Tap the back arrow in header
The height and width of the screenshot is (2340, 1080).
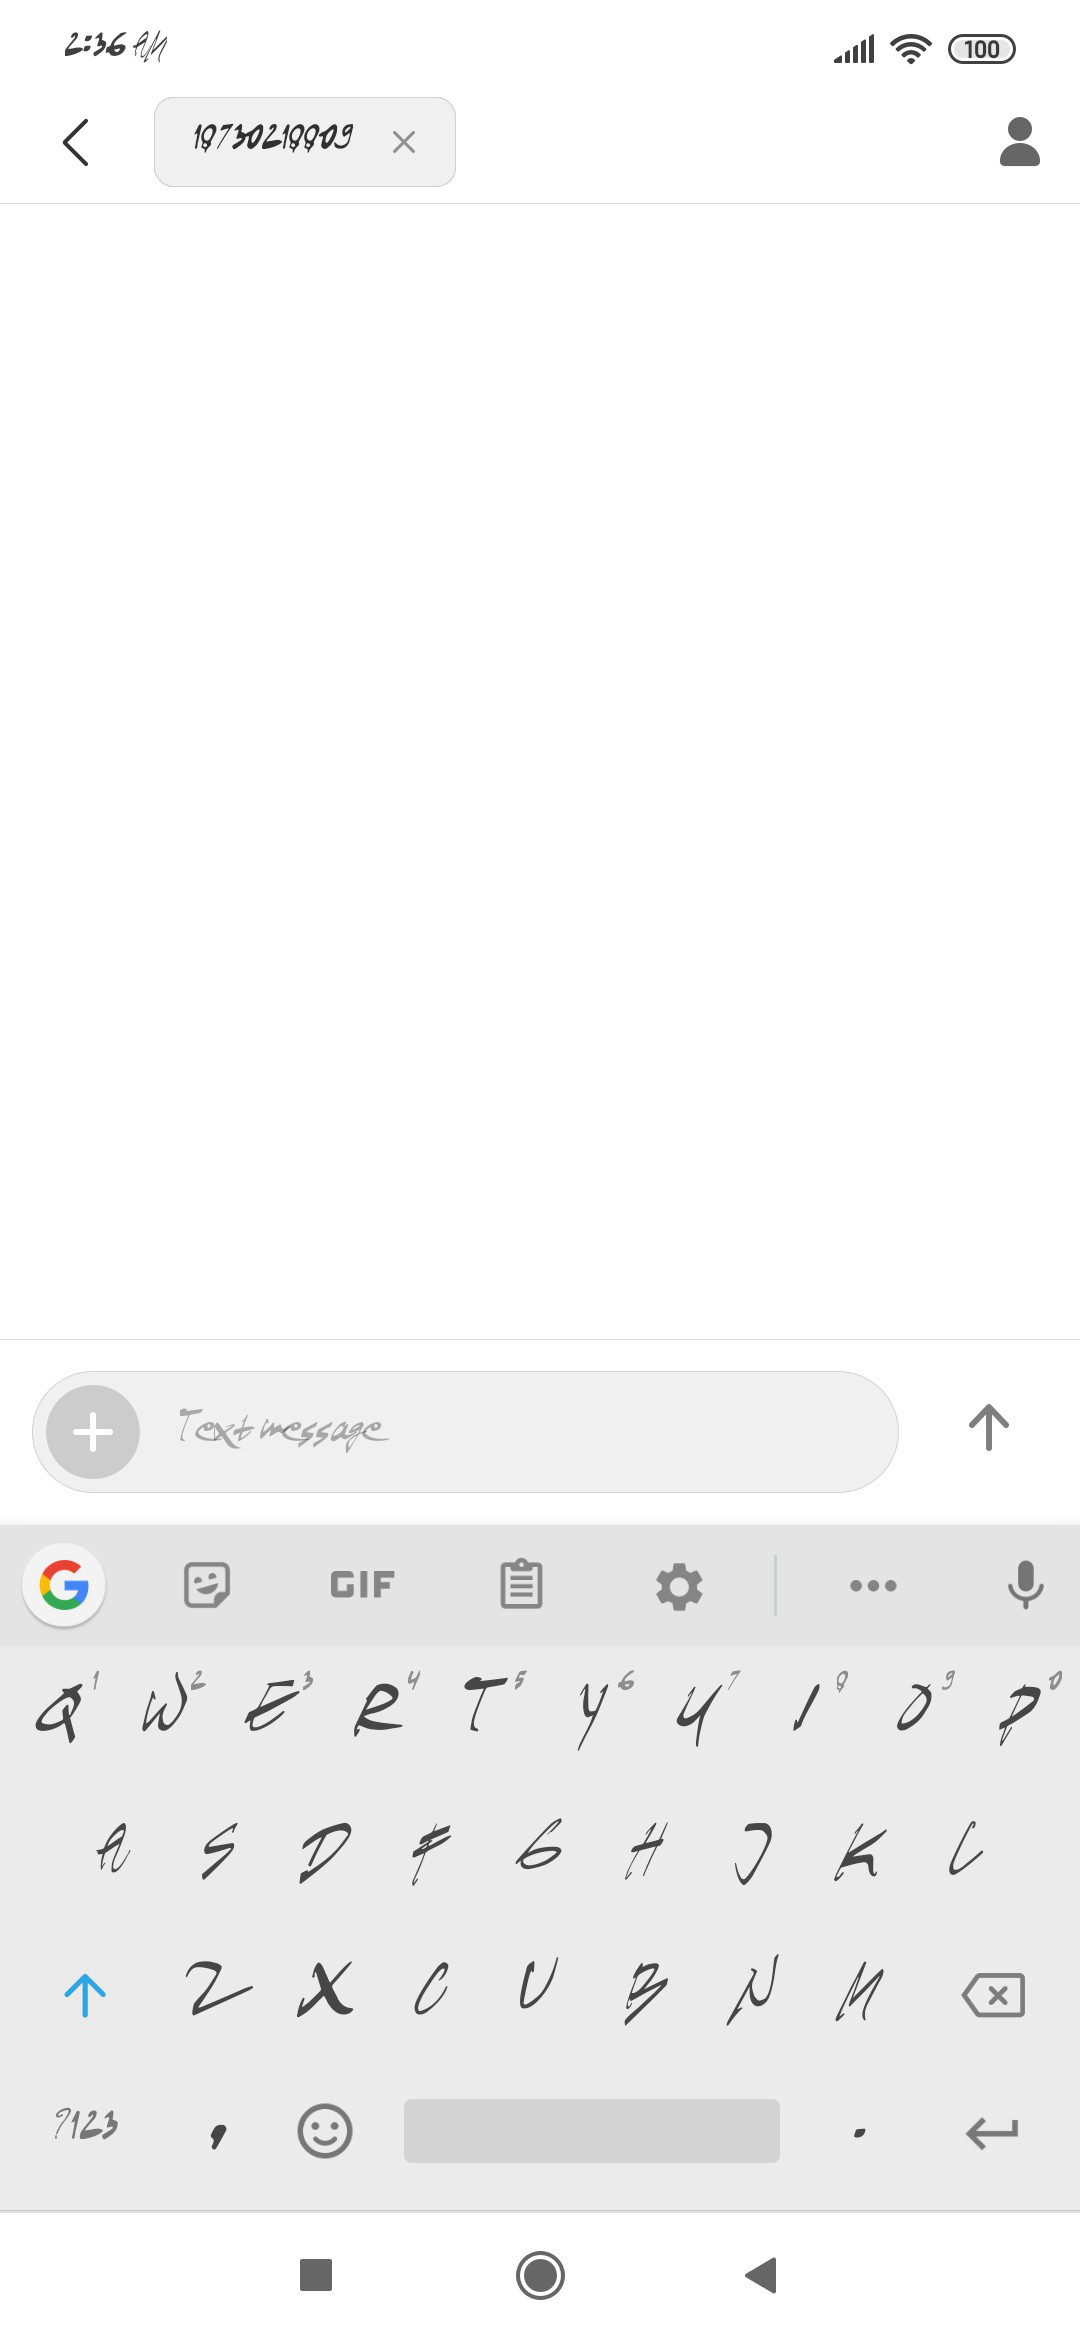pos(76,142)
